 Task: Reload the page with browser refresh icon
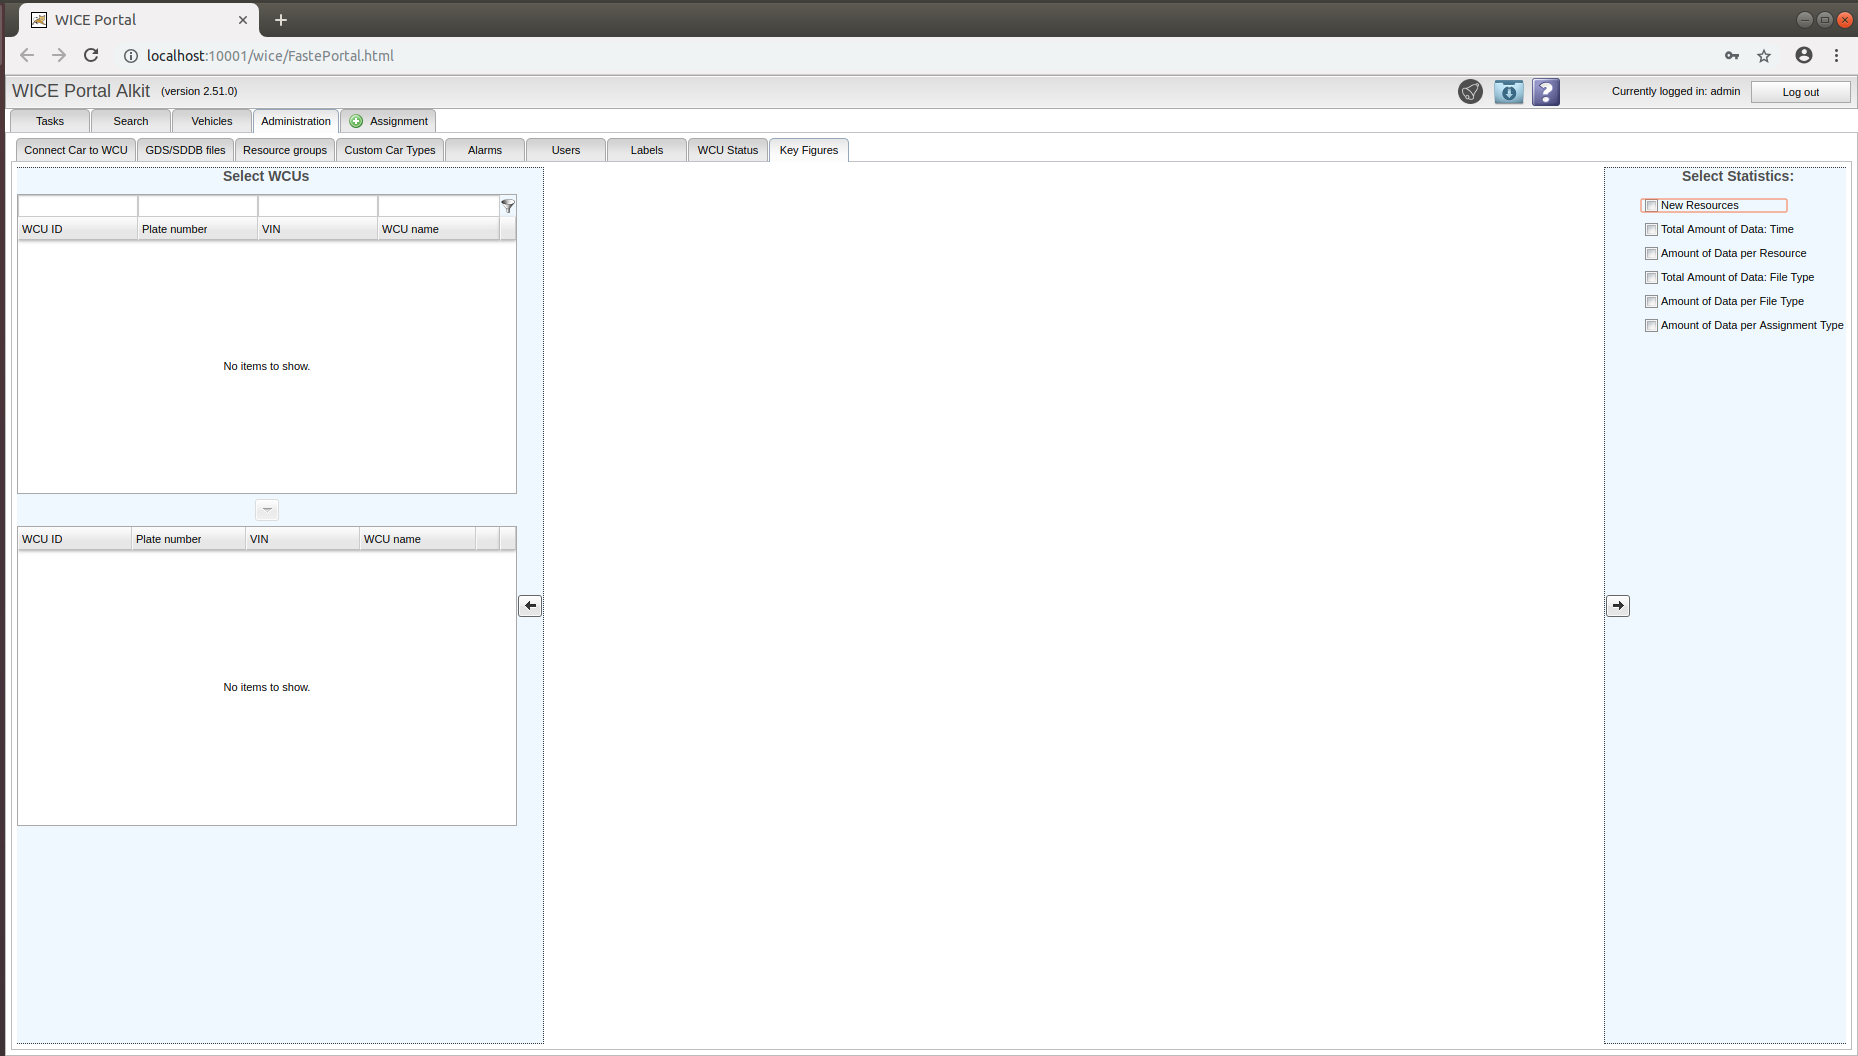(91, 56)
